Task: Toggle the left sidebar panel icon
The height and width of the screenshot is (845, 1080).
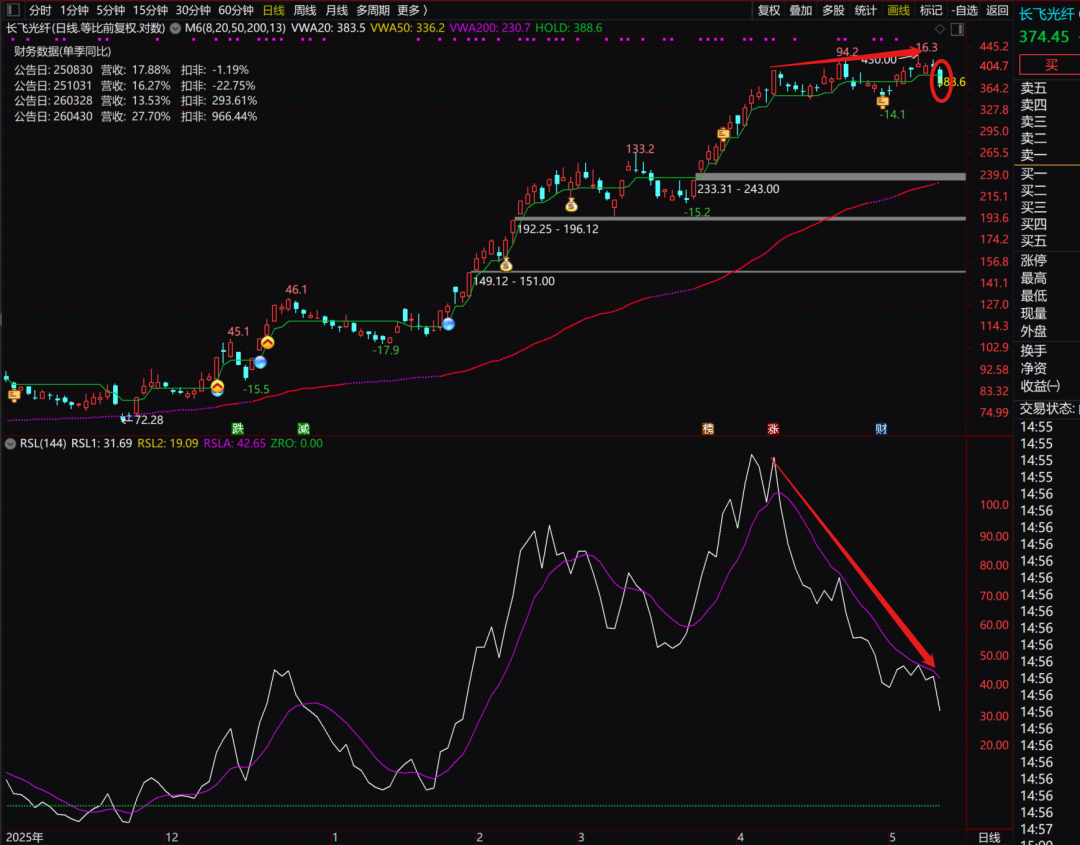Action: (x=13, y=10)
